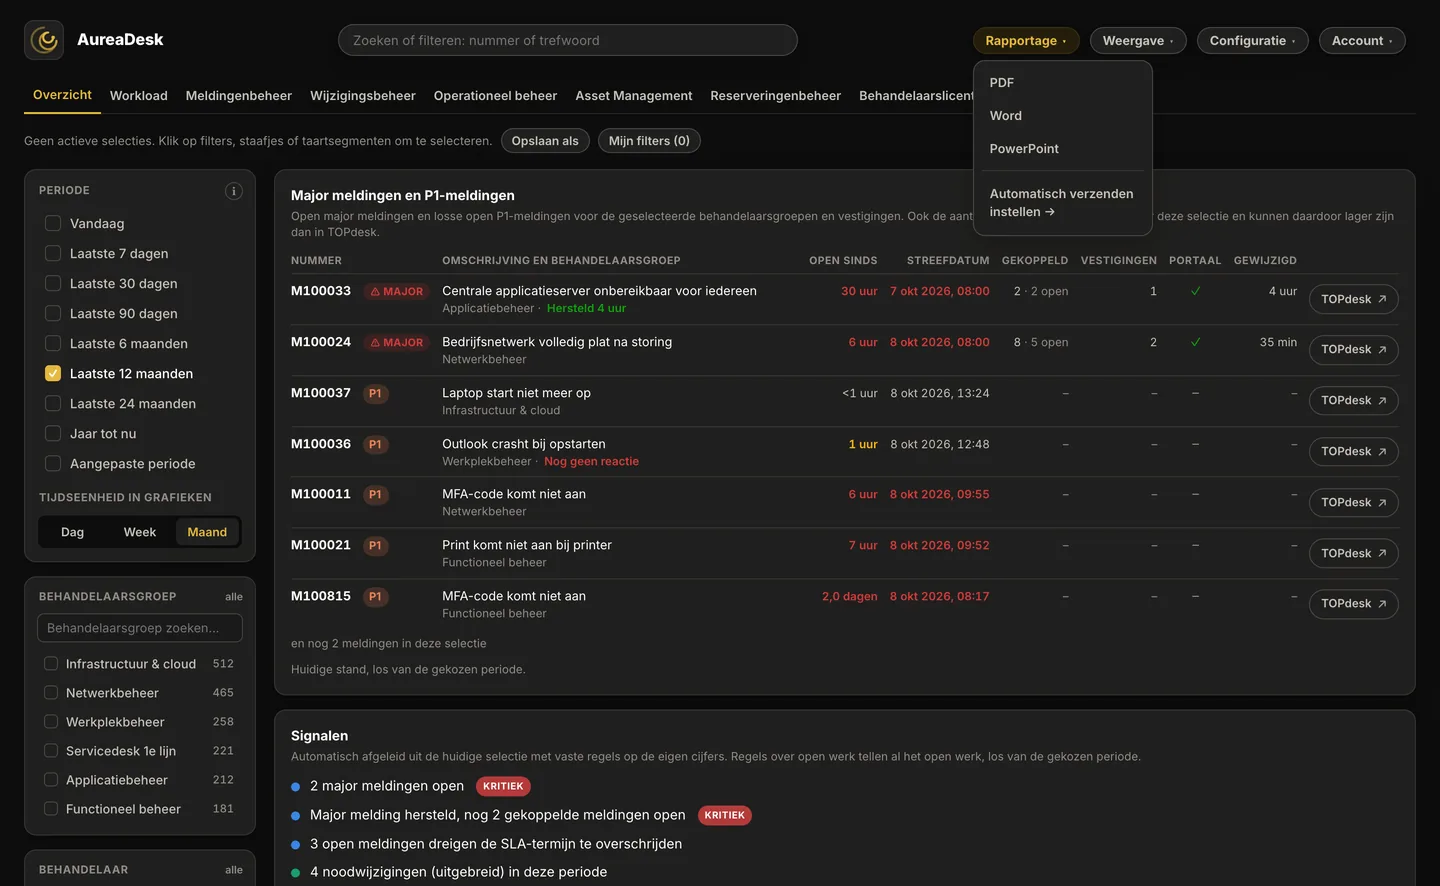Open Automatisch verzenden instellen link
This screenshot has width=1440, height=886.
(1062, 203)
